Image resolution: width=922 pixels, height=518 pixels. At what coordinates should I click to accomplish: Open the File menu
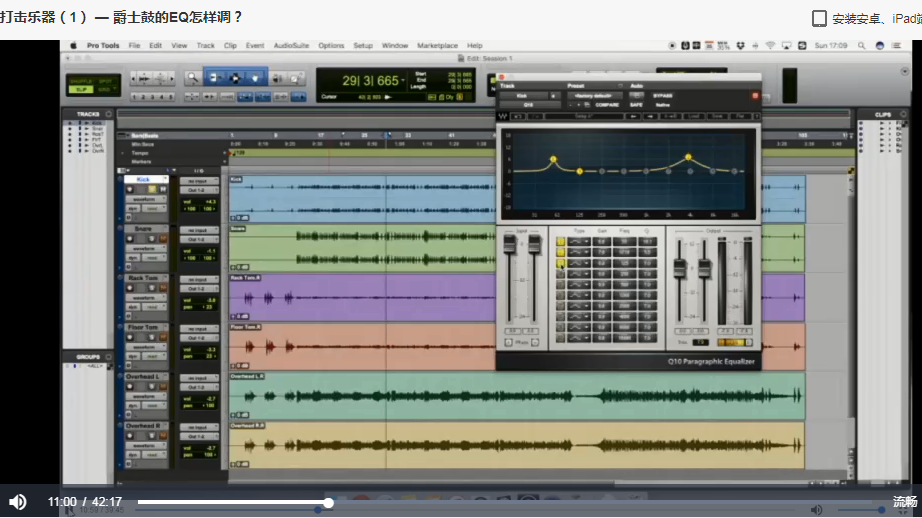[x=135, y=45]
